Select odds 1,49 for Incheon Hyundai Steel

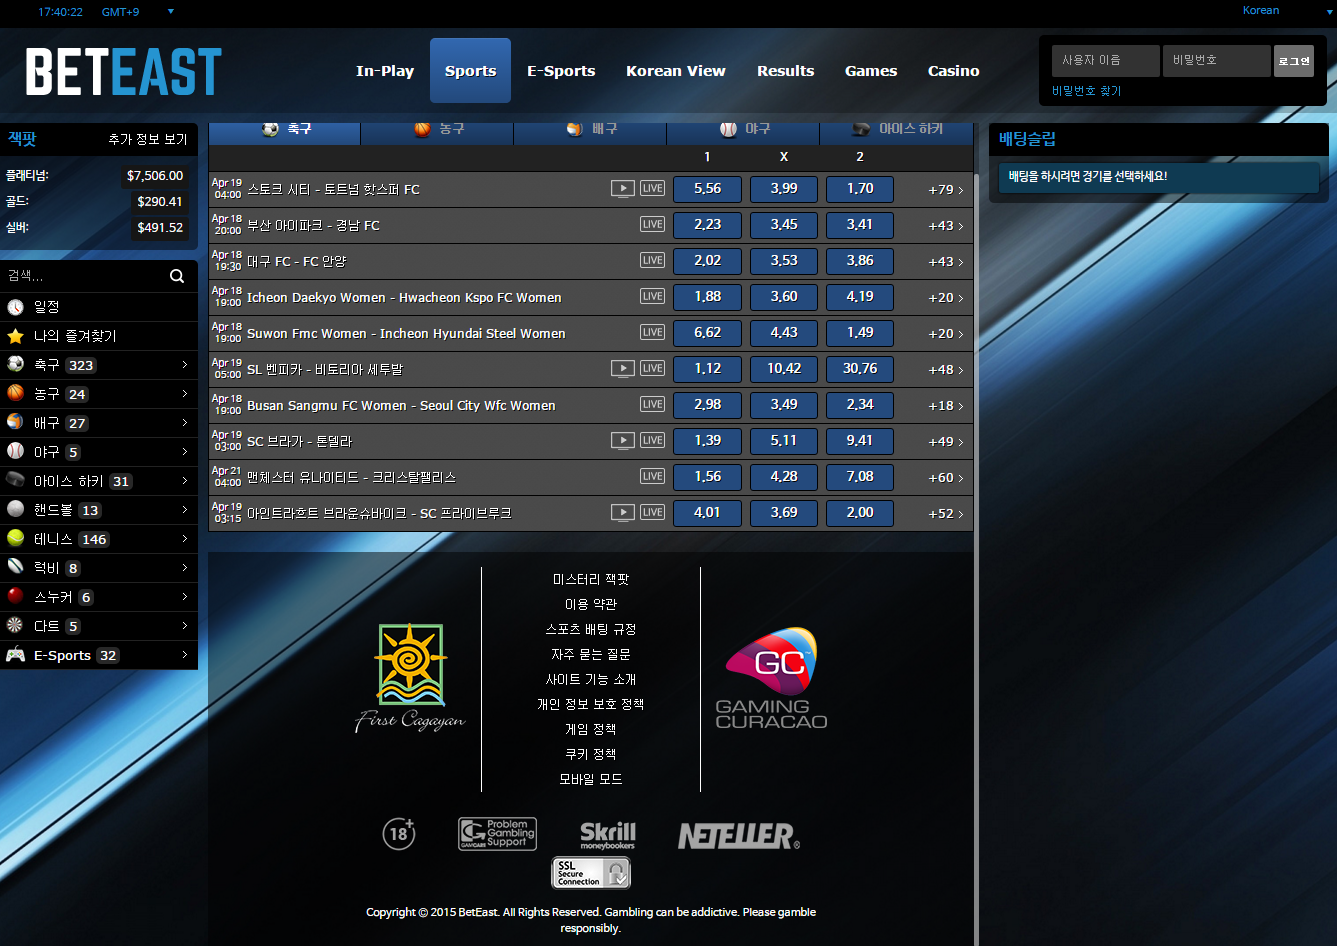[860, 333]
